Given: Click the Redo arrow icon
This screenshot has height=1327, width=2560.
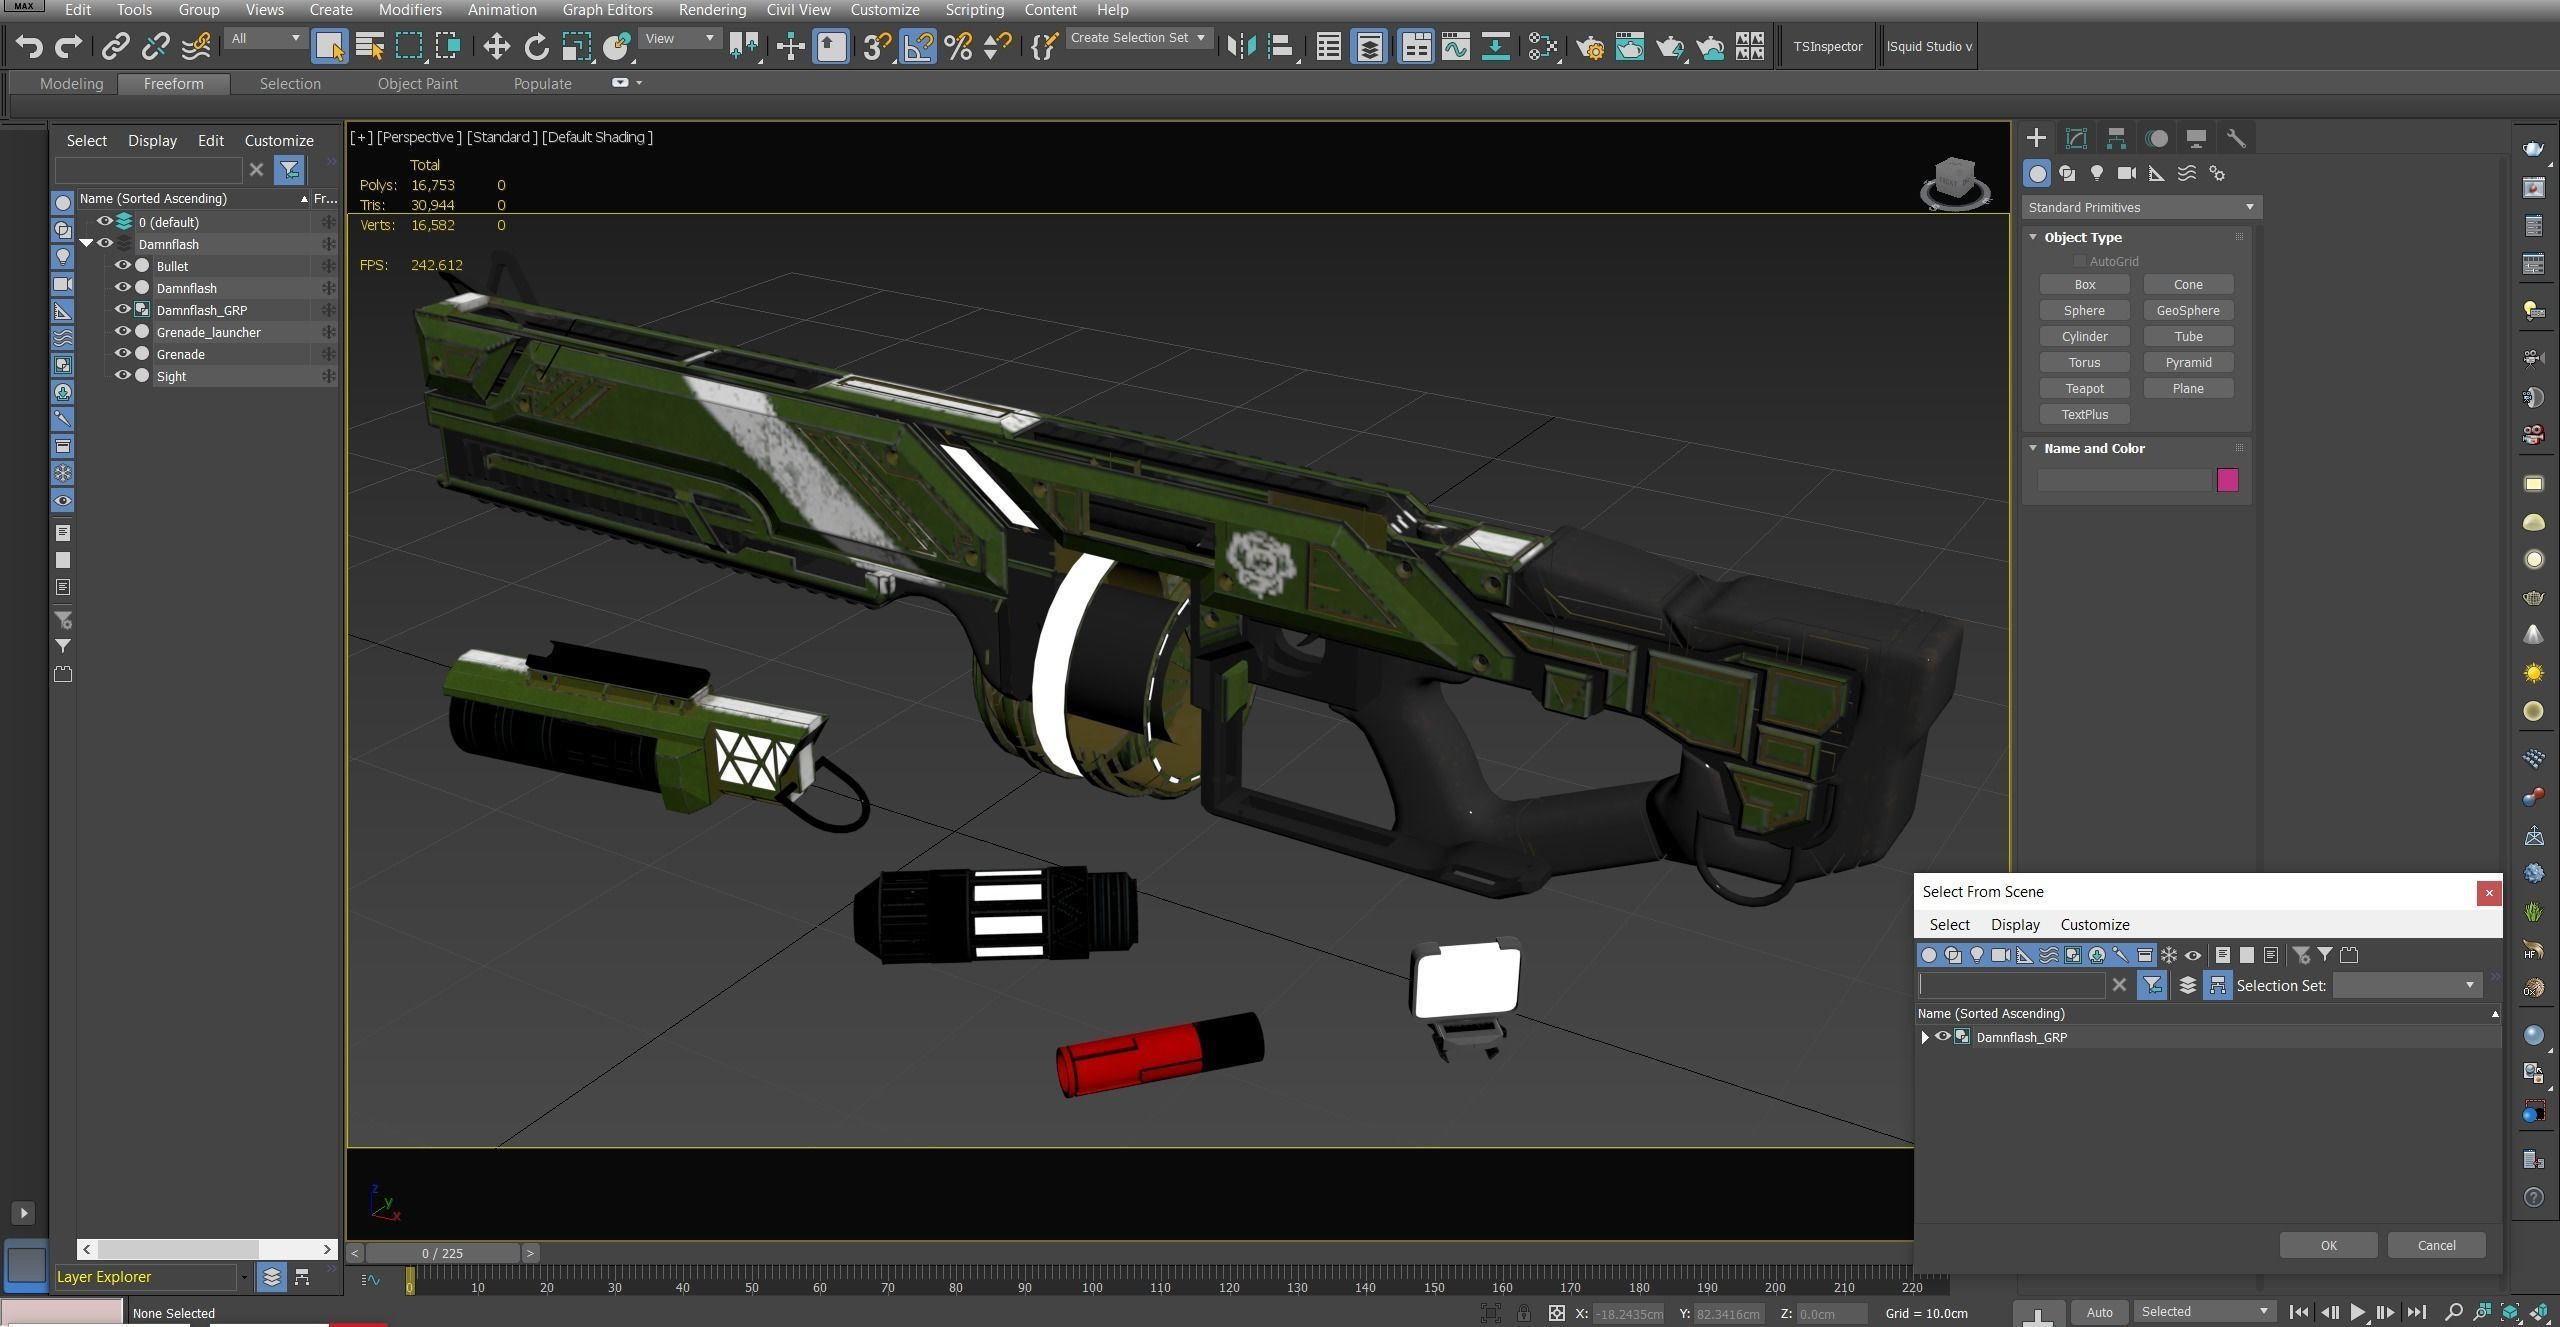Looking at the screenshot, I should pyautogui.click(x=68, y=46).
